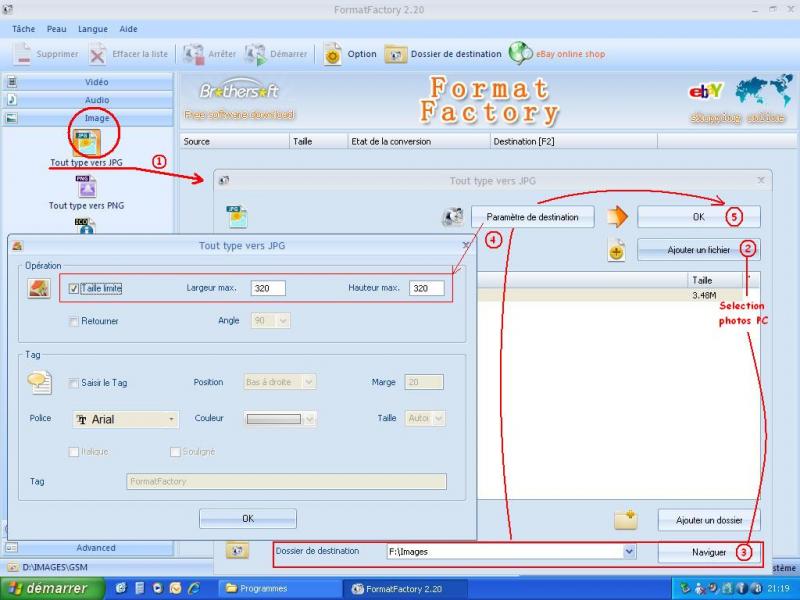The image size is (800, 600).
Task: Click the Ajouter un dossier button
Action: point(709,520)
